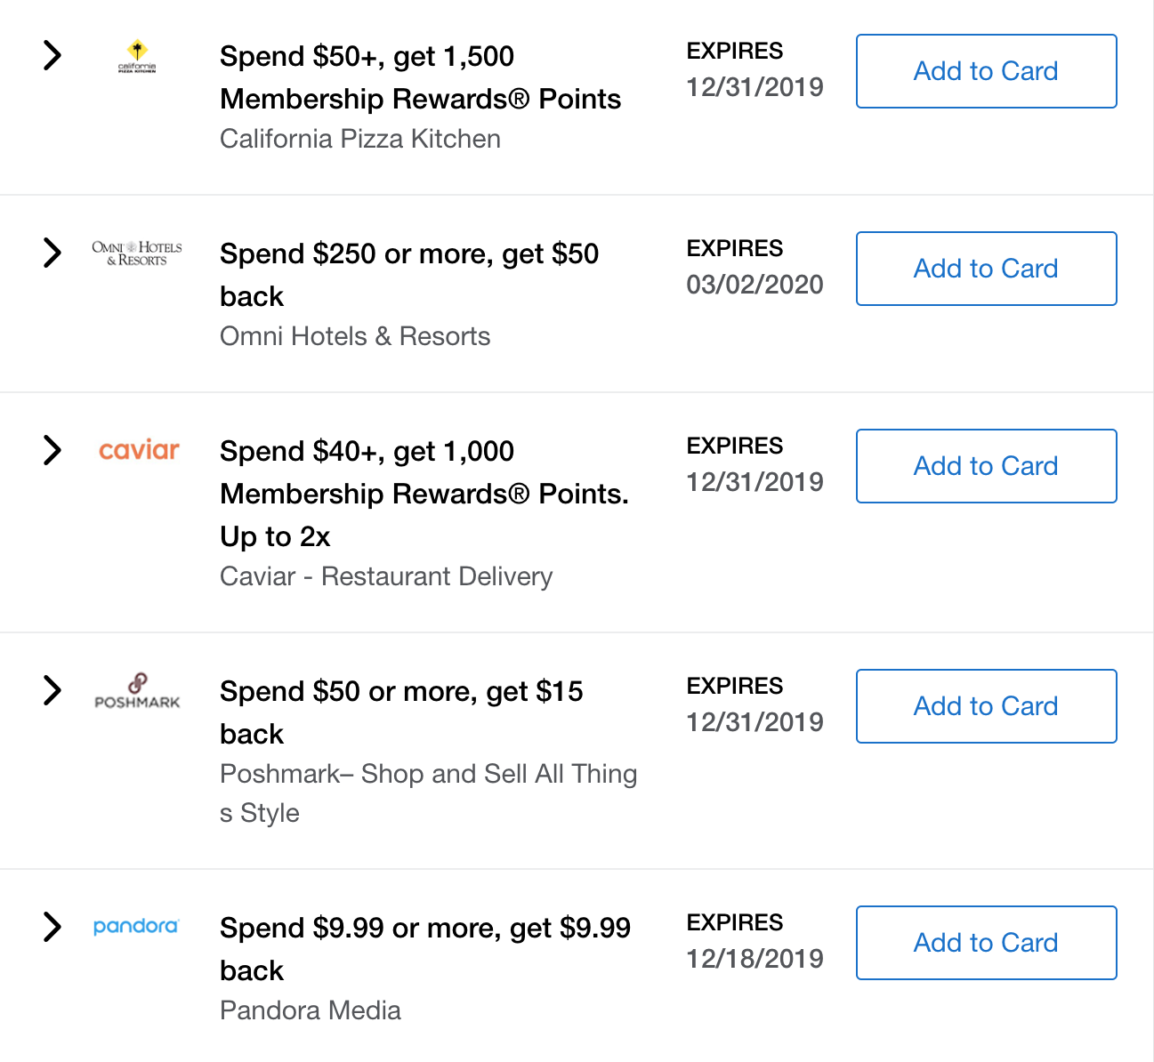Click the blue Pandora logo
The height and width of the screenshot is (1062, 1154).
[136, 927]
